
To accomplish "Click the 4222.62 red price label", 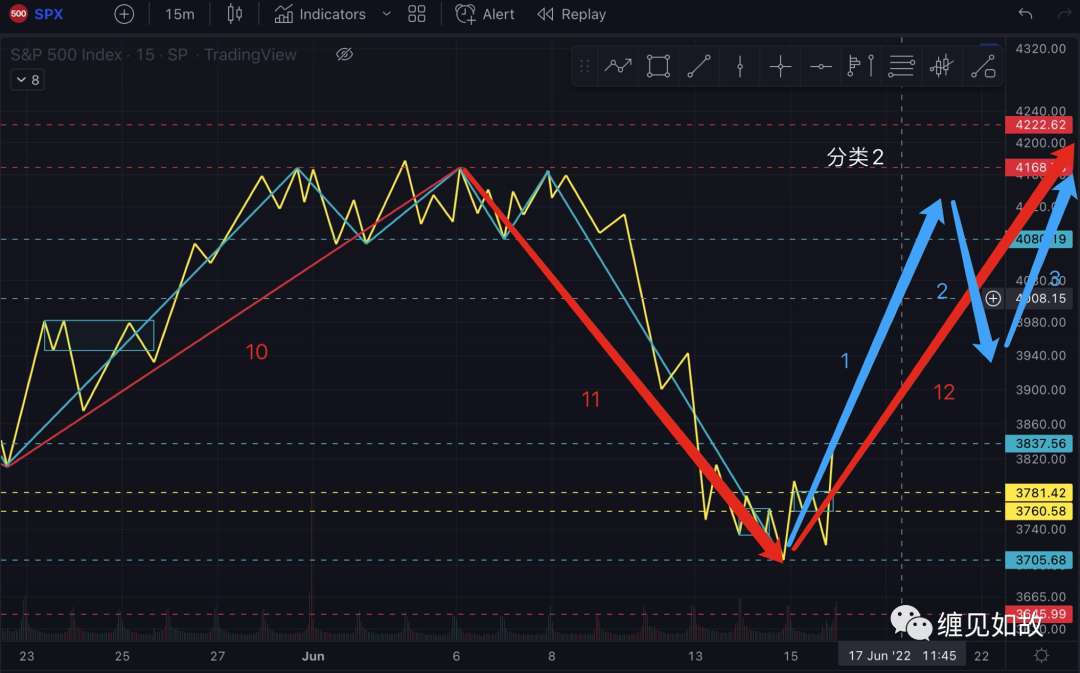I will pos(1039,125).
